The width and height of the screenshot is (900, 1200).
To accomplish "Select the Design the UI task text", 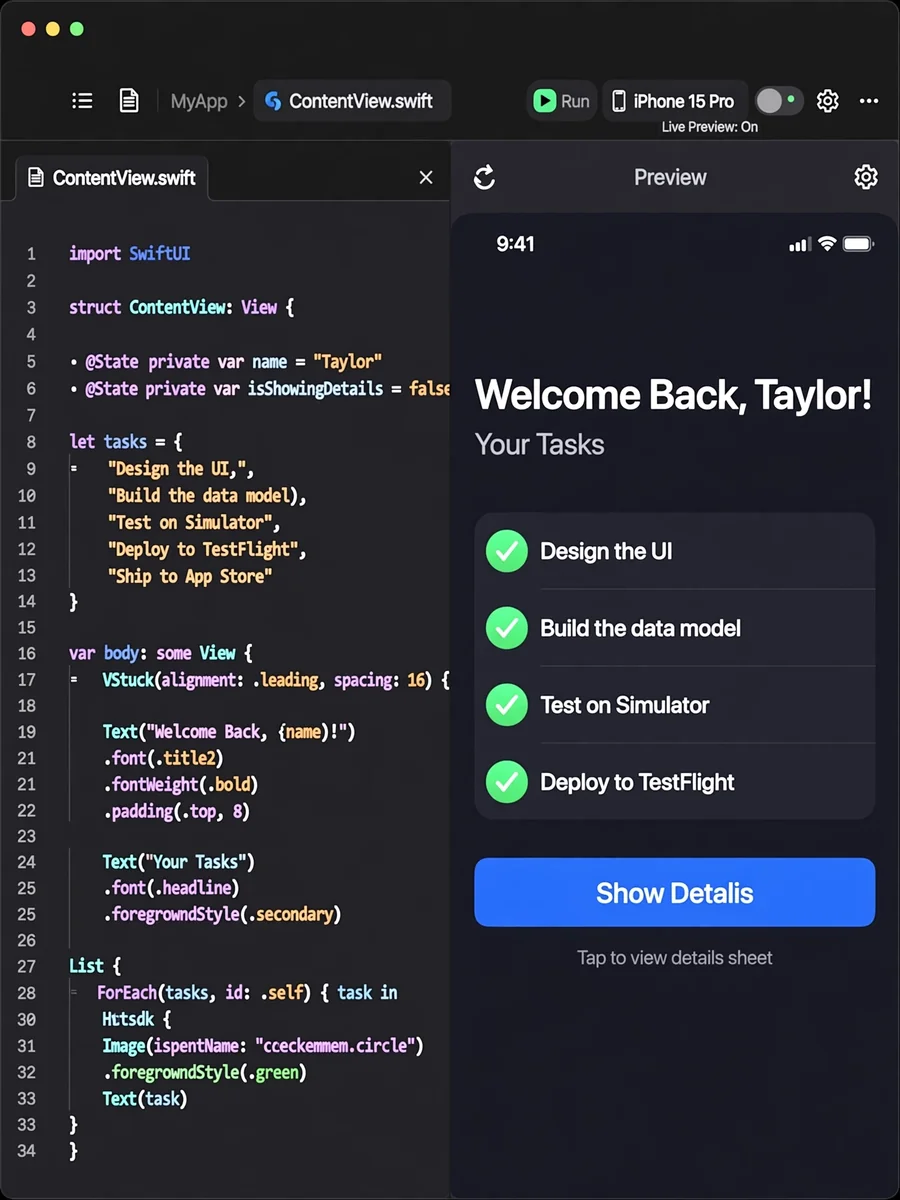I will [x=606, y=551].
